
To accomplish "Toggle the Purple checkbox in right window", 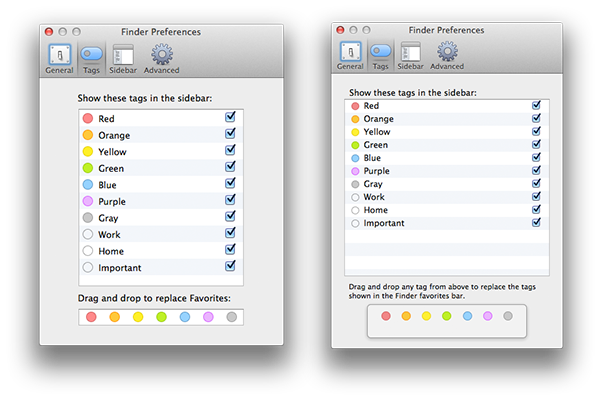I will [x=536, y=170].
